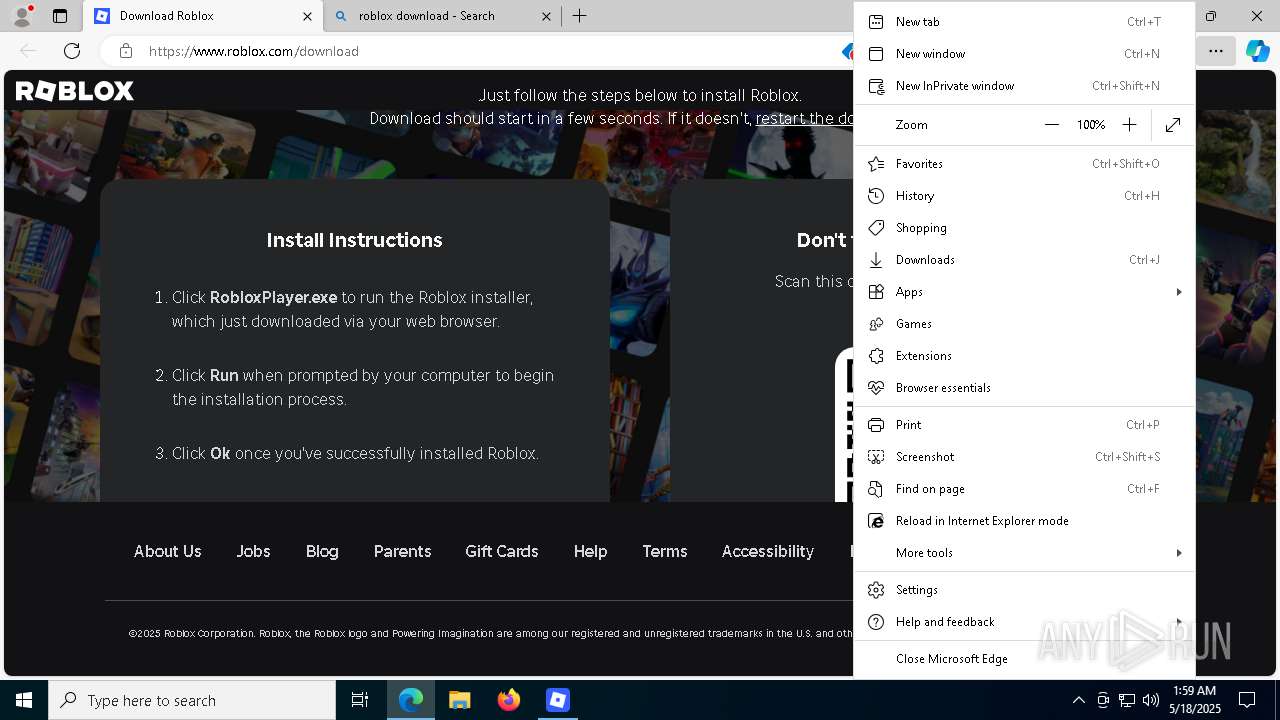Show hidden tray icons chevron
The image size is (1280, 720).
tap(1078, 700)
